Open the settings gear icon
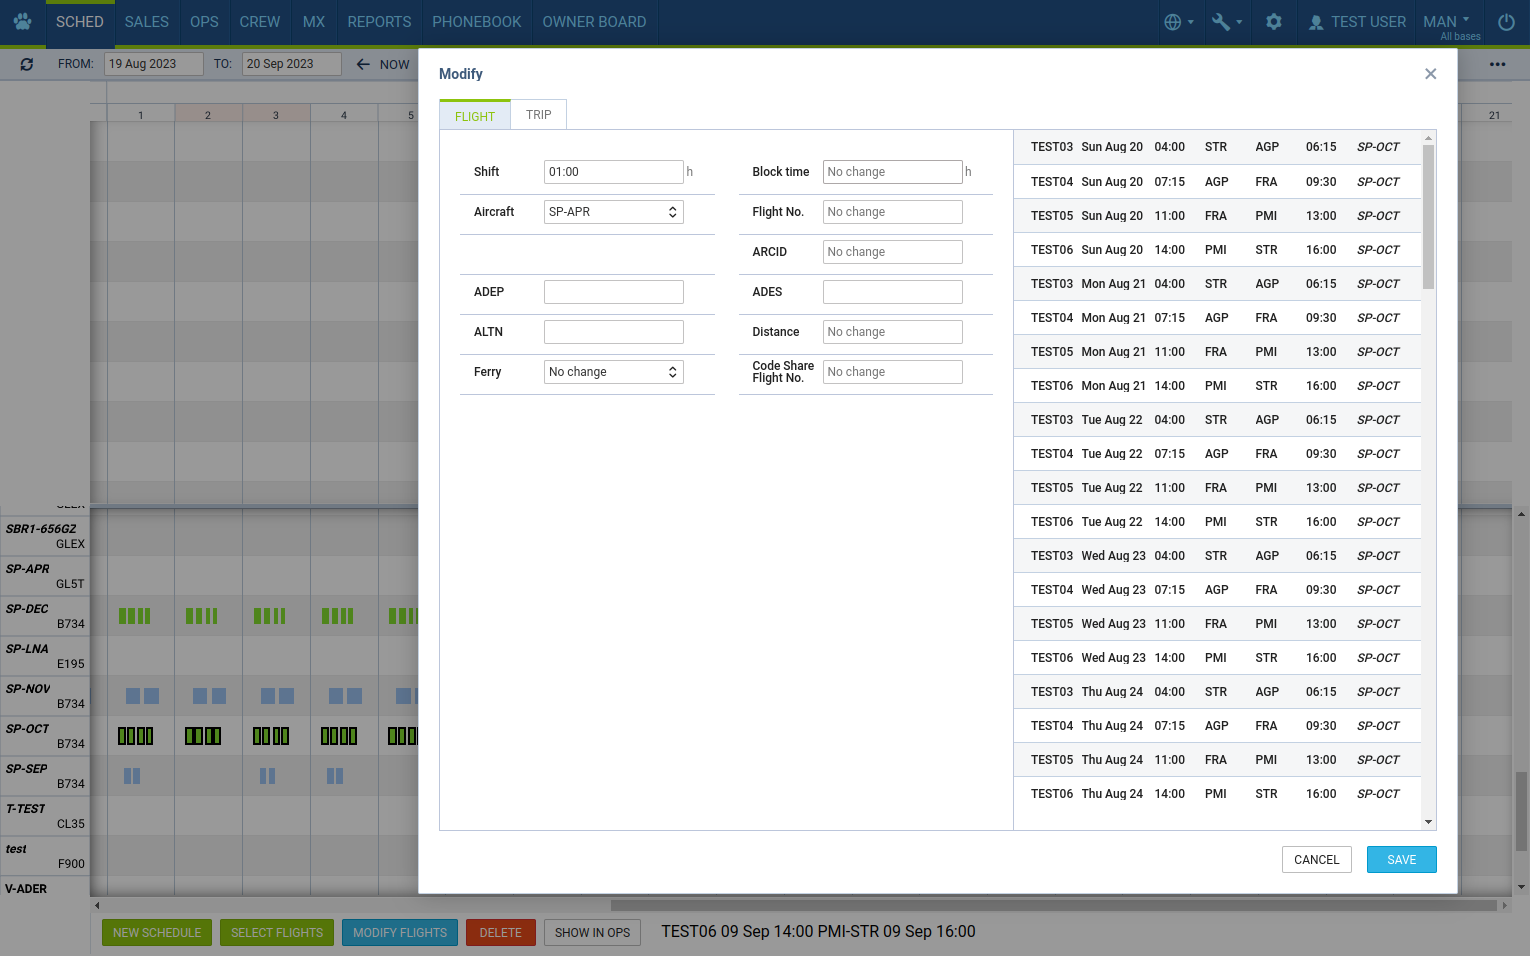This screenshot has width=1530, height=956. 1274,21
